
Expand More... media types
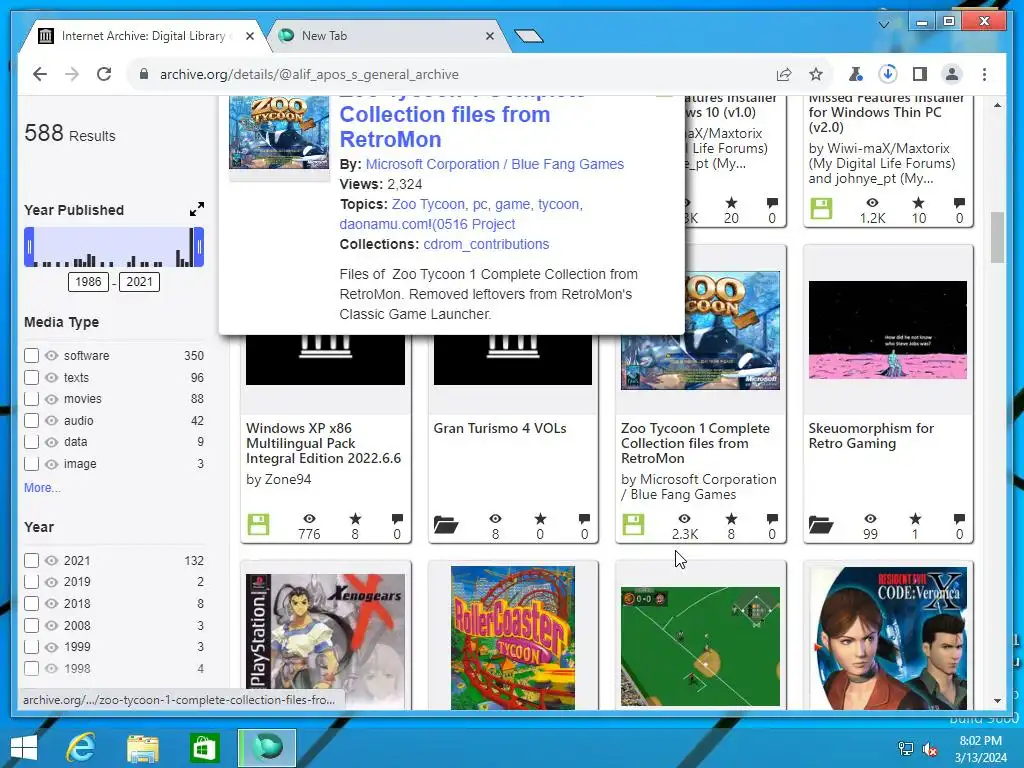pos(42,488)
